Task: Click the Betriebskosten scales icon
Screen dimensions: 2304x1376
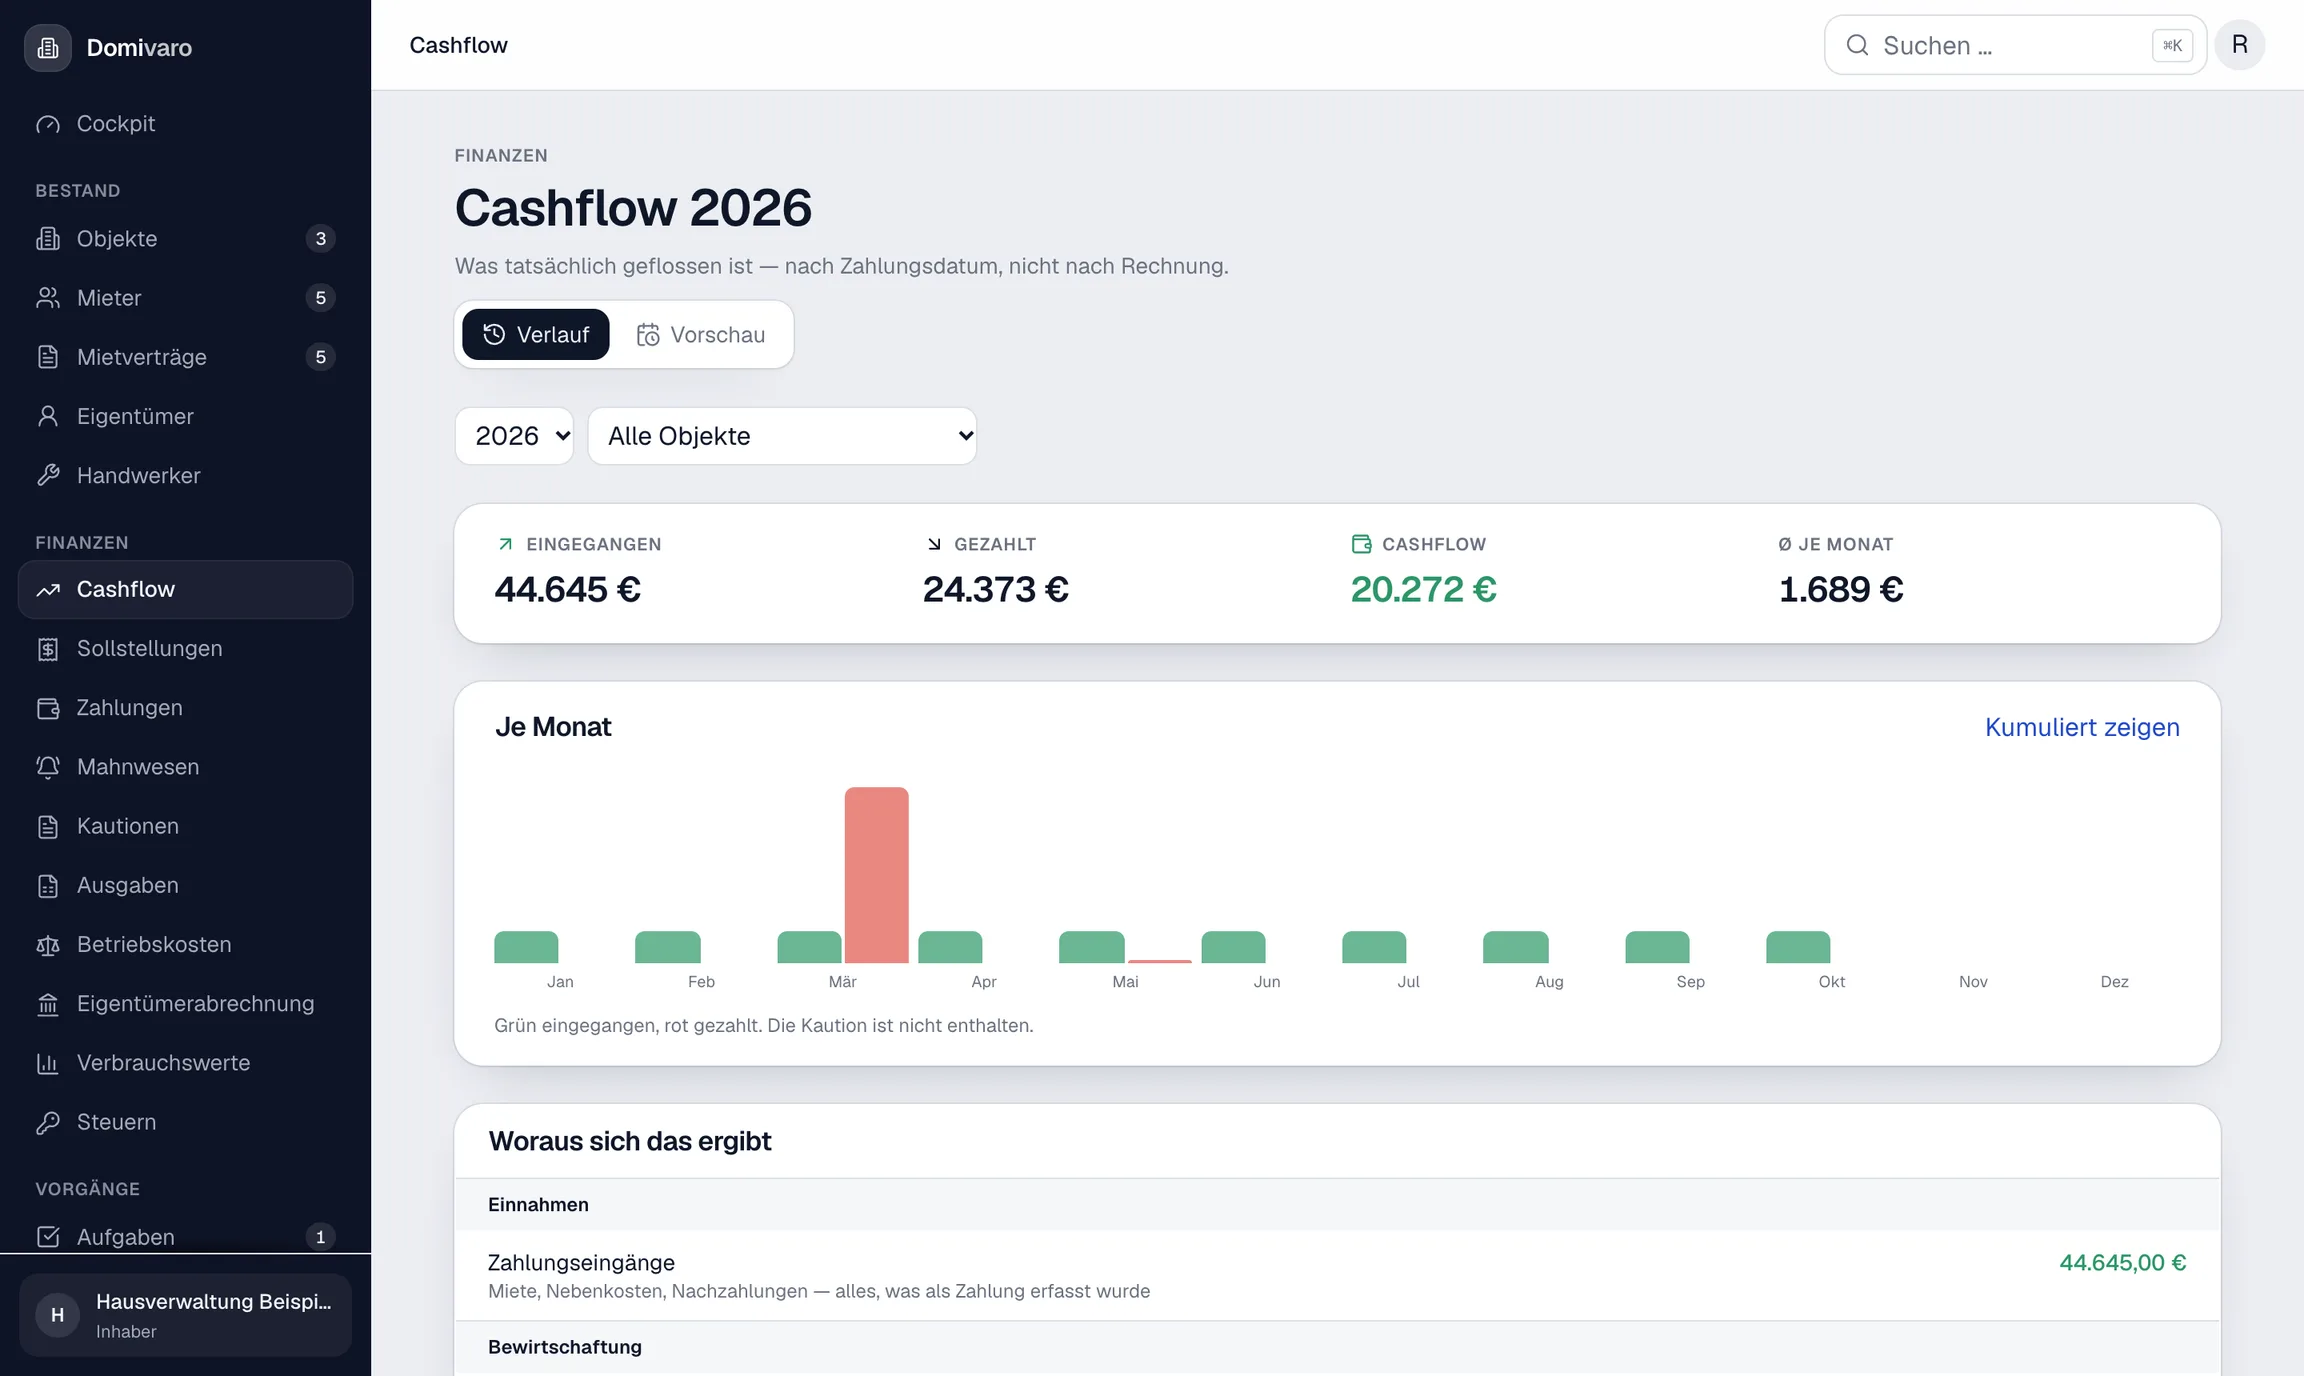Action: coord(48,945)
